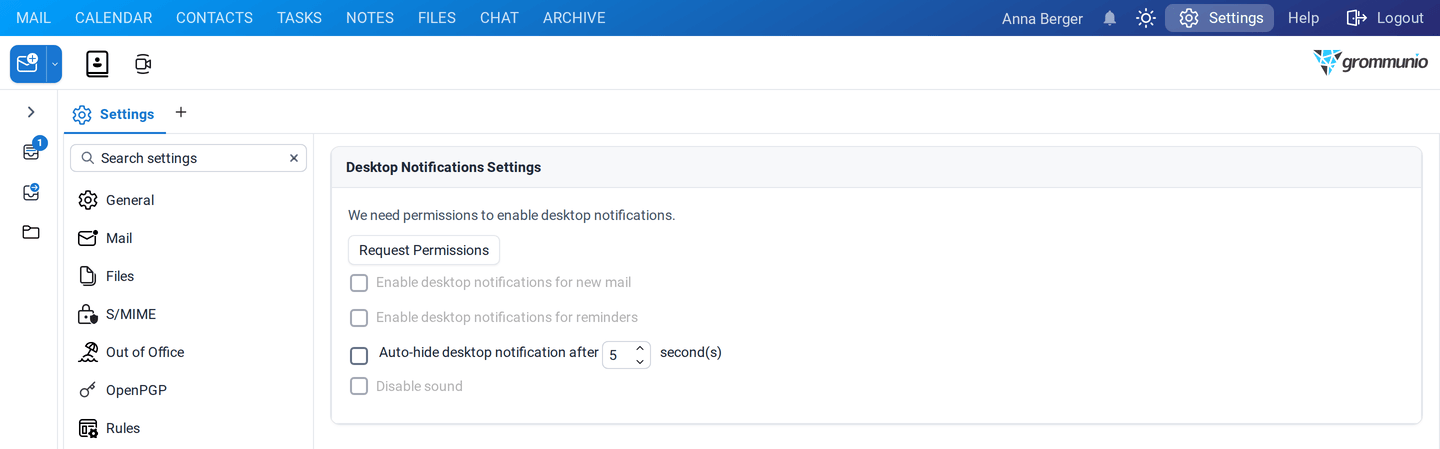Select S/MIME settings category
Viewport: 1440px width, 449px height.
pyautogui.click(x=188, y=314)
